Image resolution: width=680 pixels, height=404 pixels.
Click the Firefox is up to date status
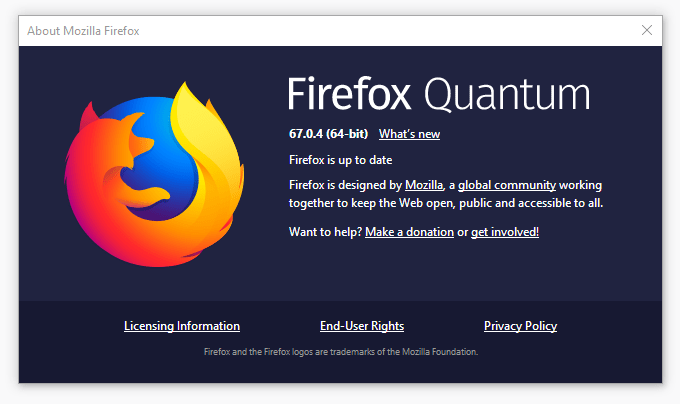340,160
